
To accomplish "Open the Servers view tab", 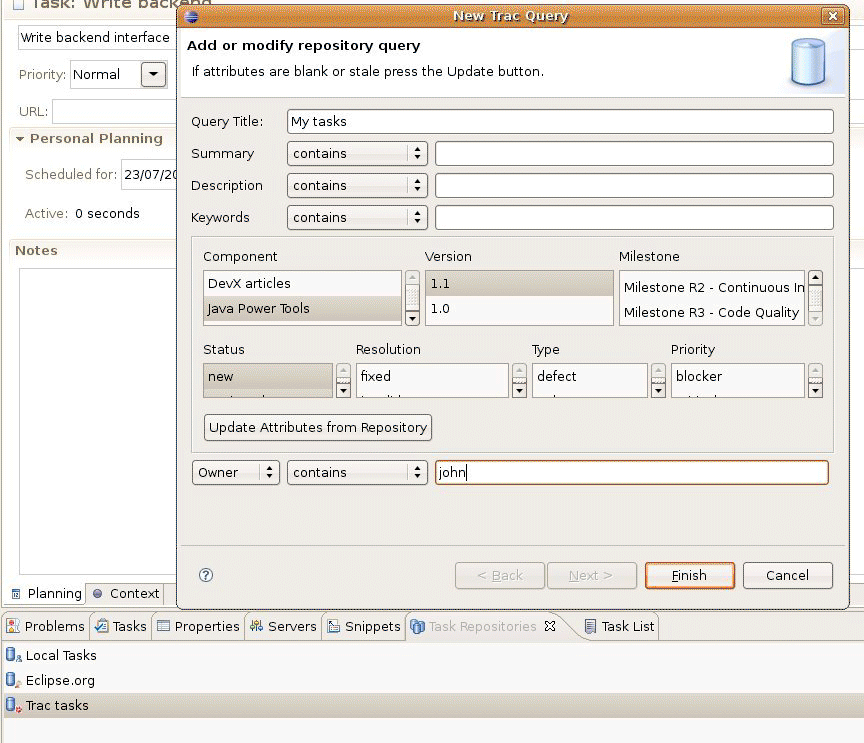I will 283,626.
